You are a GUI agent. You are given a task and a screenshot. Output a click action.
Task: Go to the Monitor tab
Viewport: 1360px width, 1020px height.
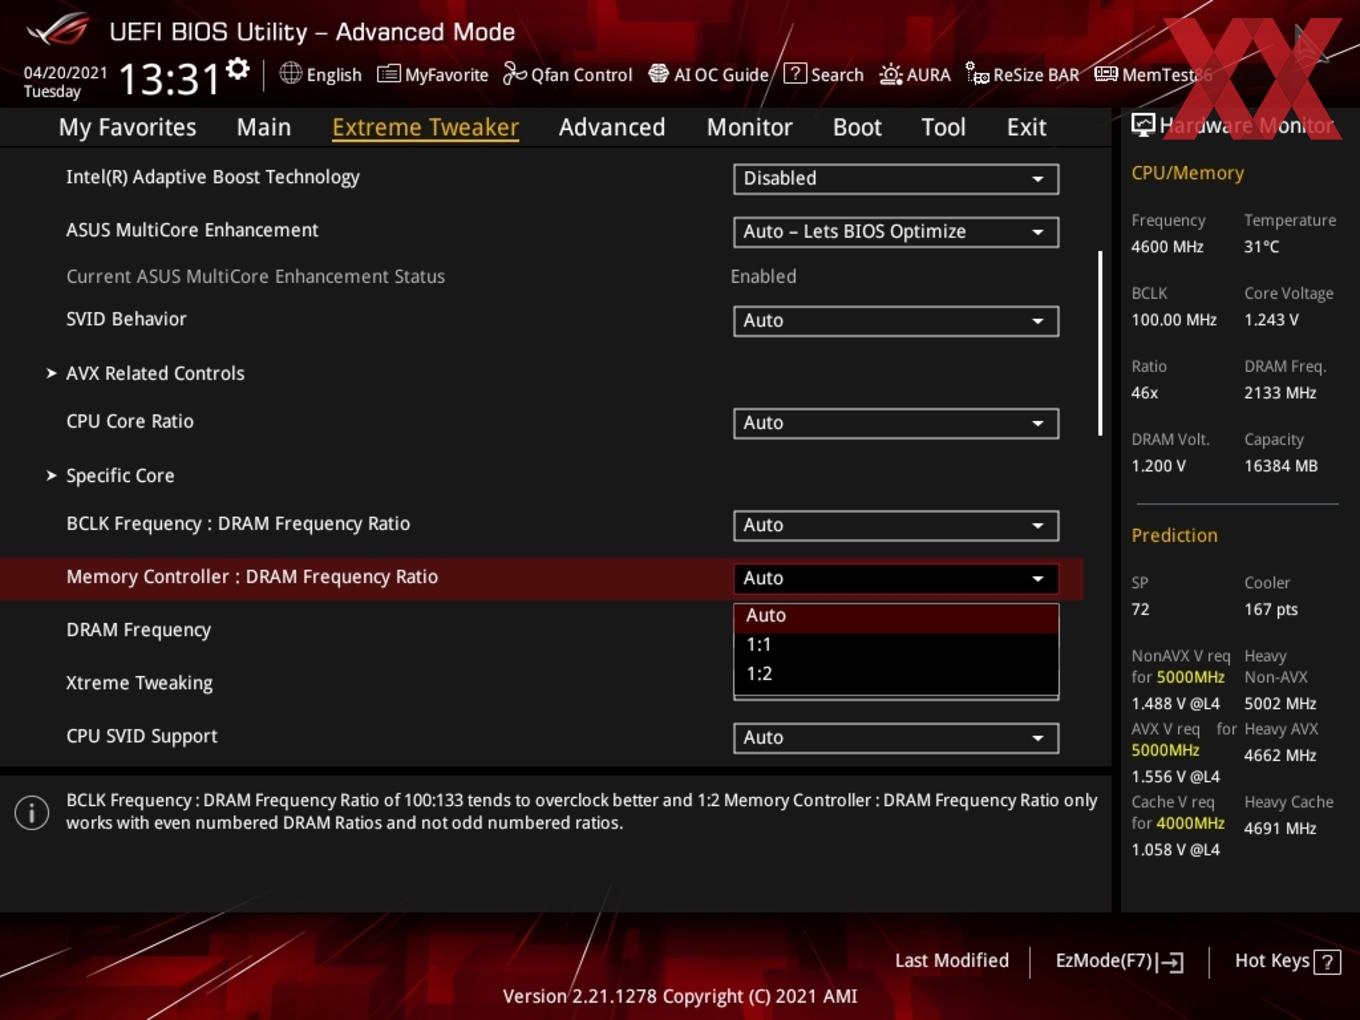click(749, 127)
